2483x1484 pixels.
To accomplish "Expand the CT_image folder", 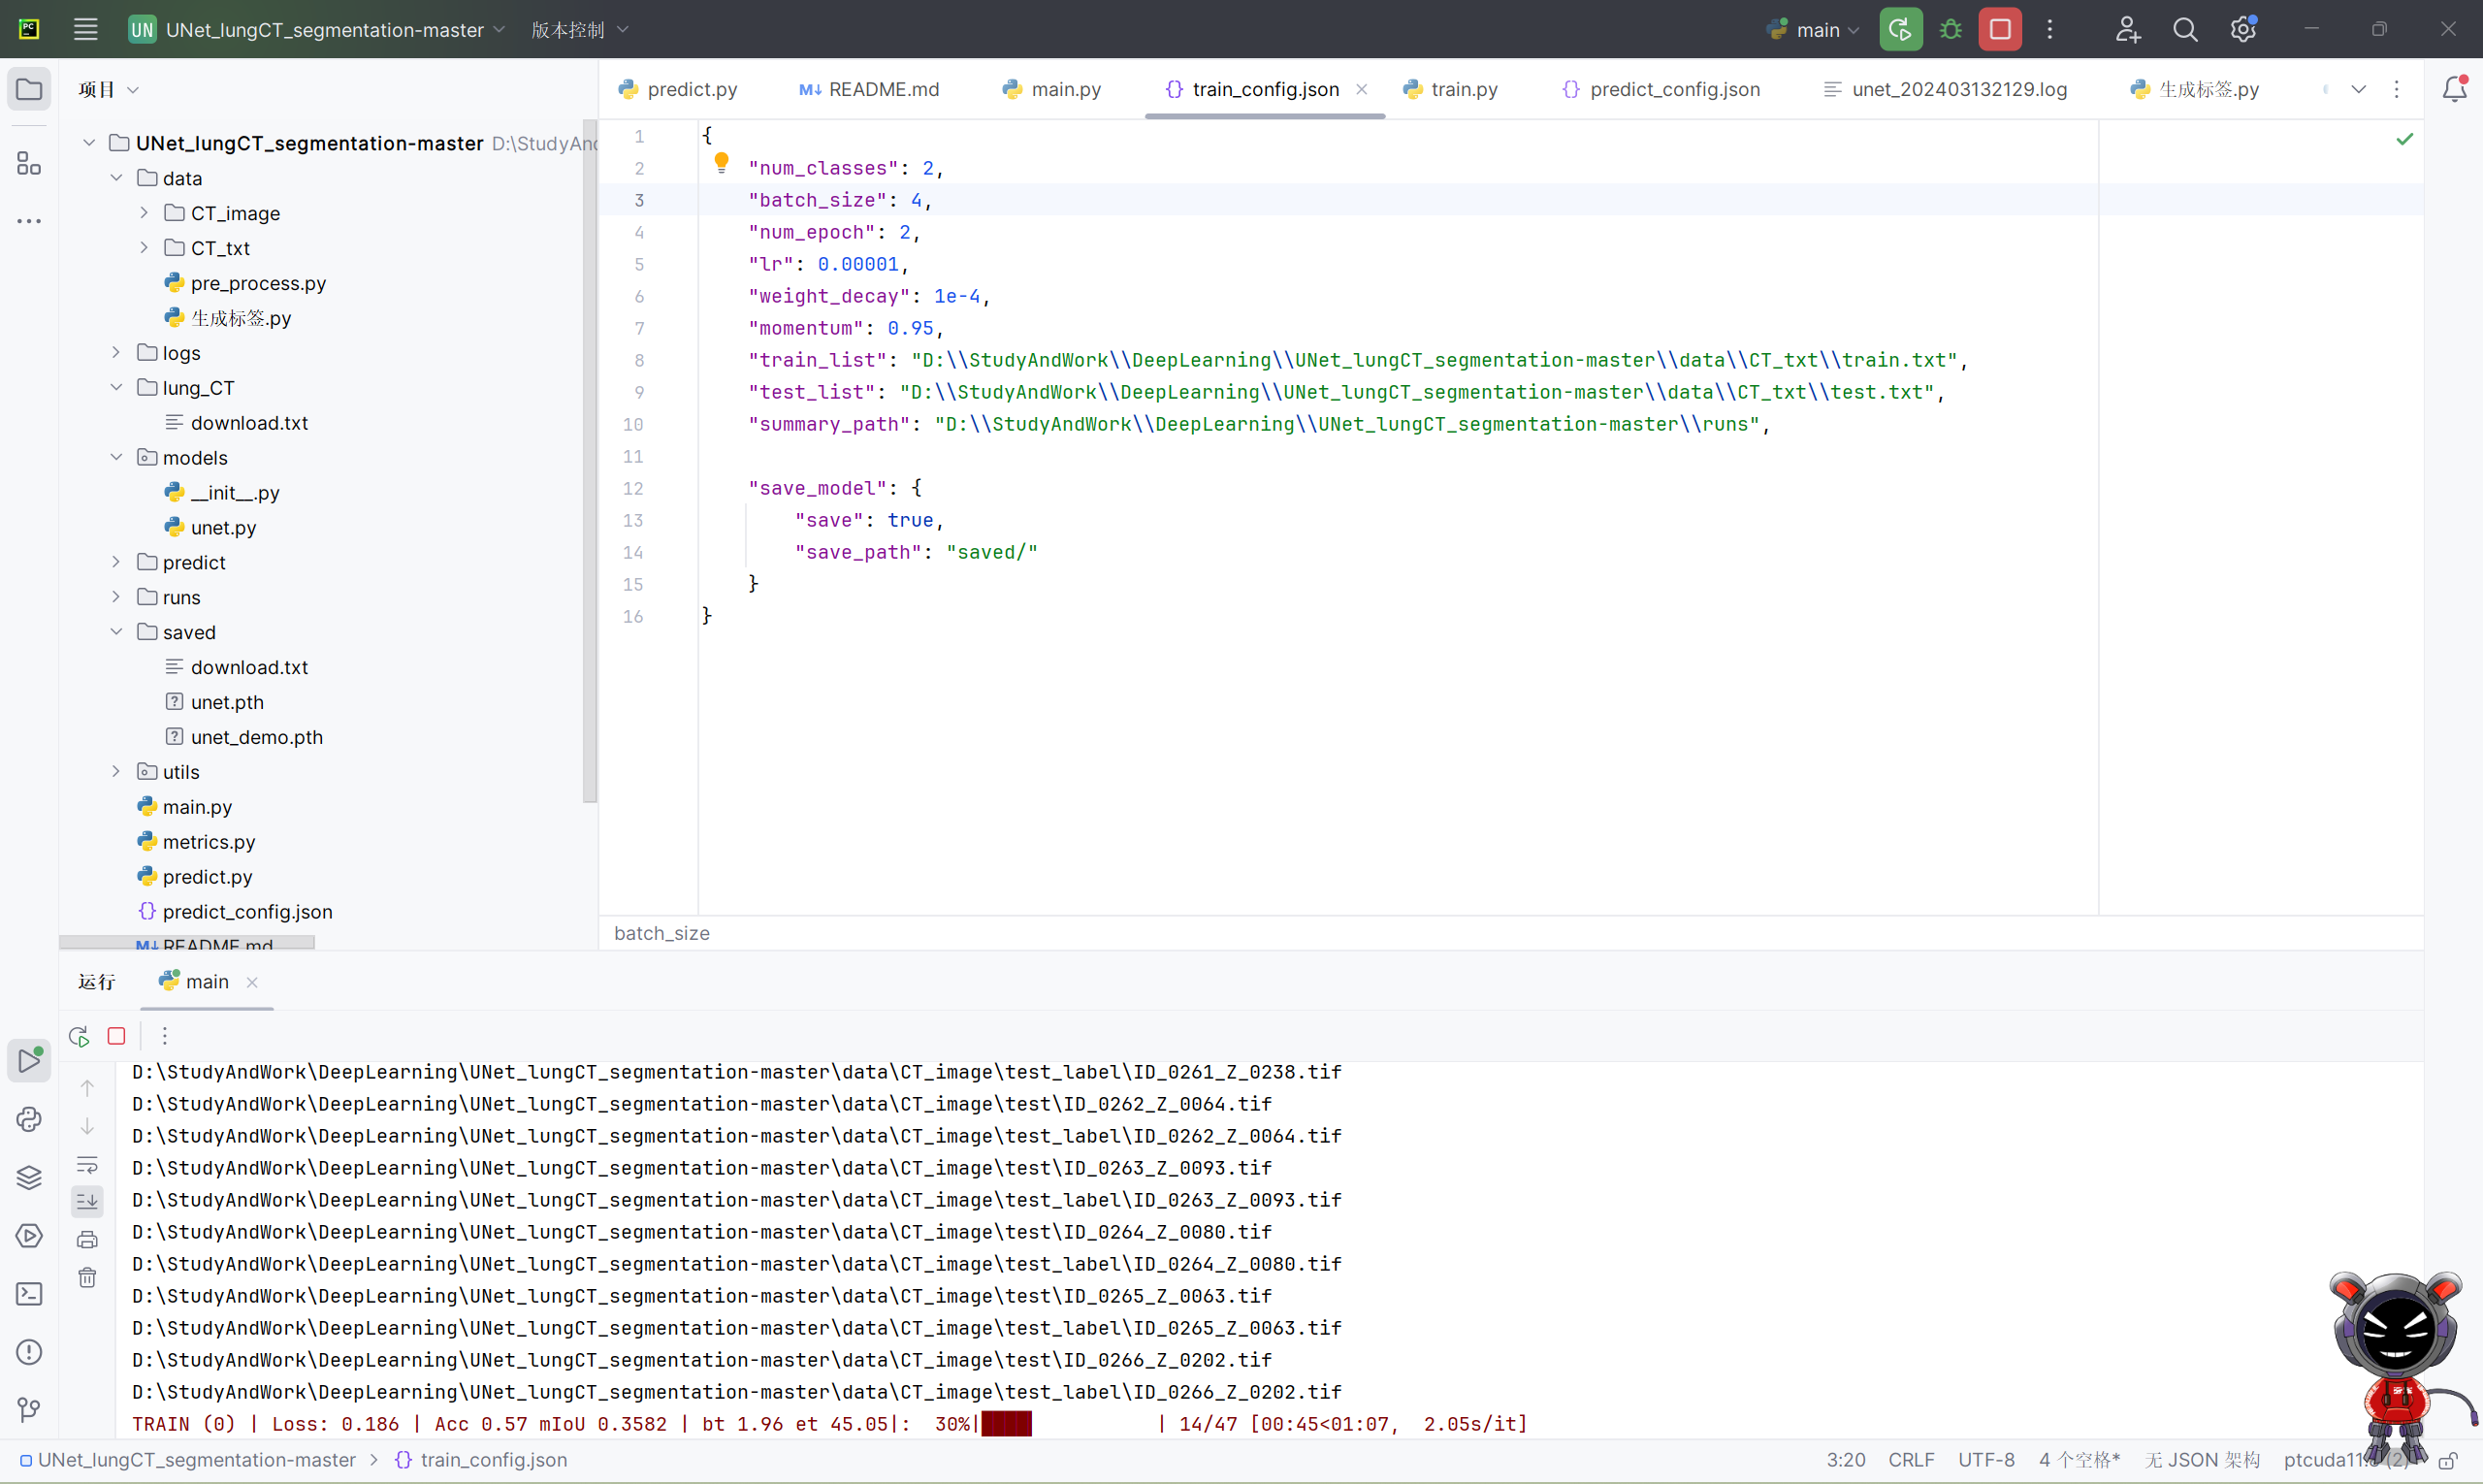I will (x=144, y=213).
